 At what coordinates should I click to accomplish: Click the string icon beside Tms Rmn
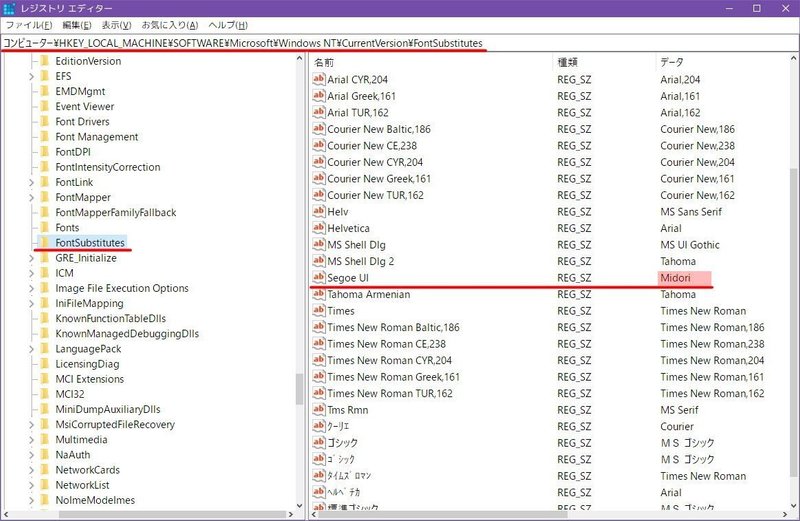click(x=319, y=409)
